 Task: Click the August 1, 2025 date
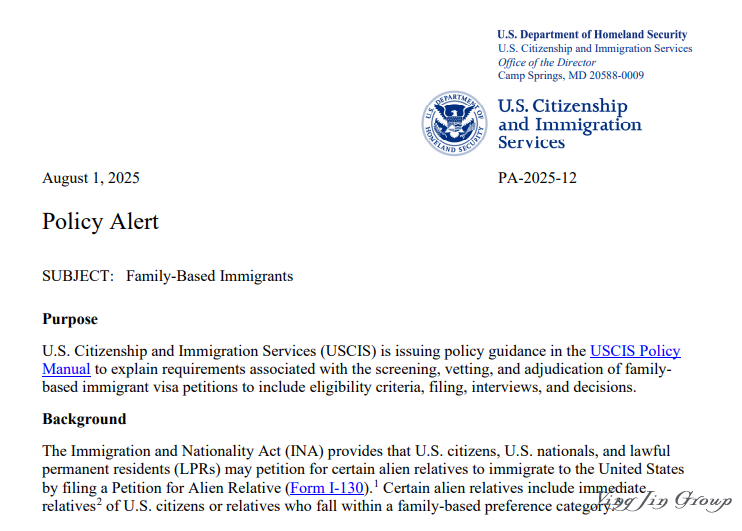(x=91, y=179)
